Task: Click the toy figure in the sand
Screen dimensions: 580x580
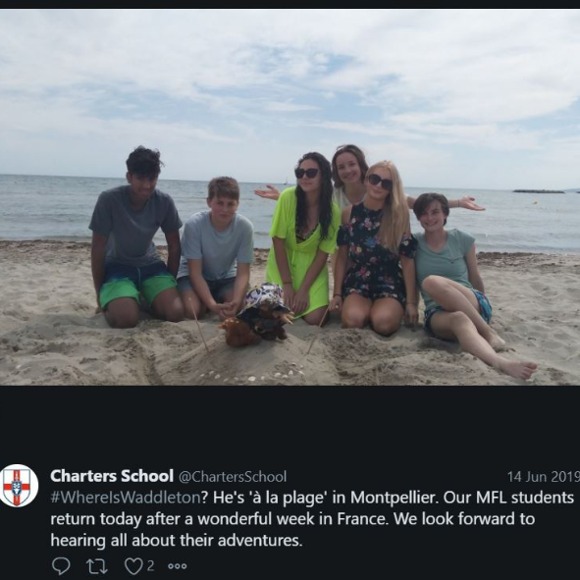Action: tap(258, 316)
